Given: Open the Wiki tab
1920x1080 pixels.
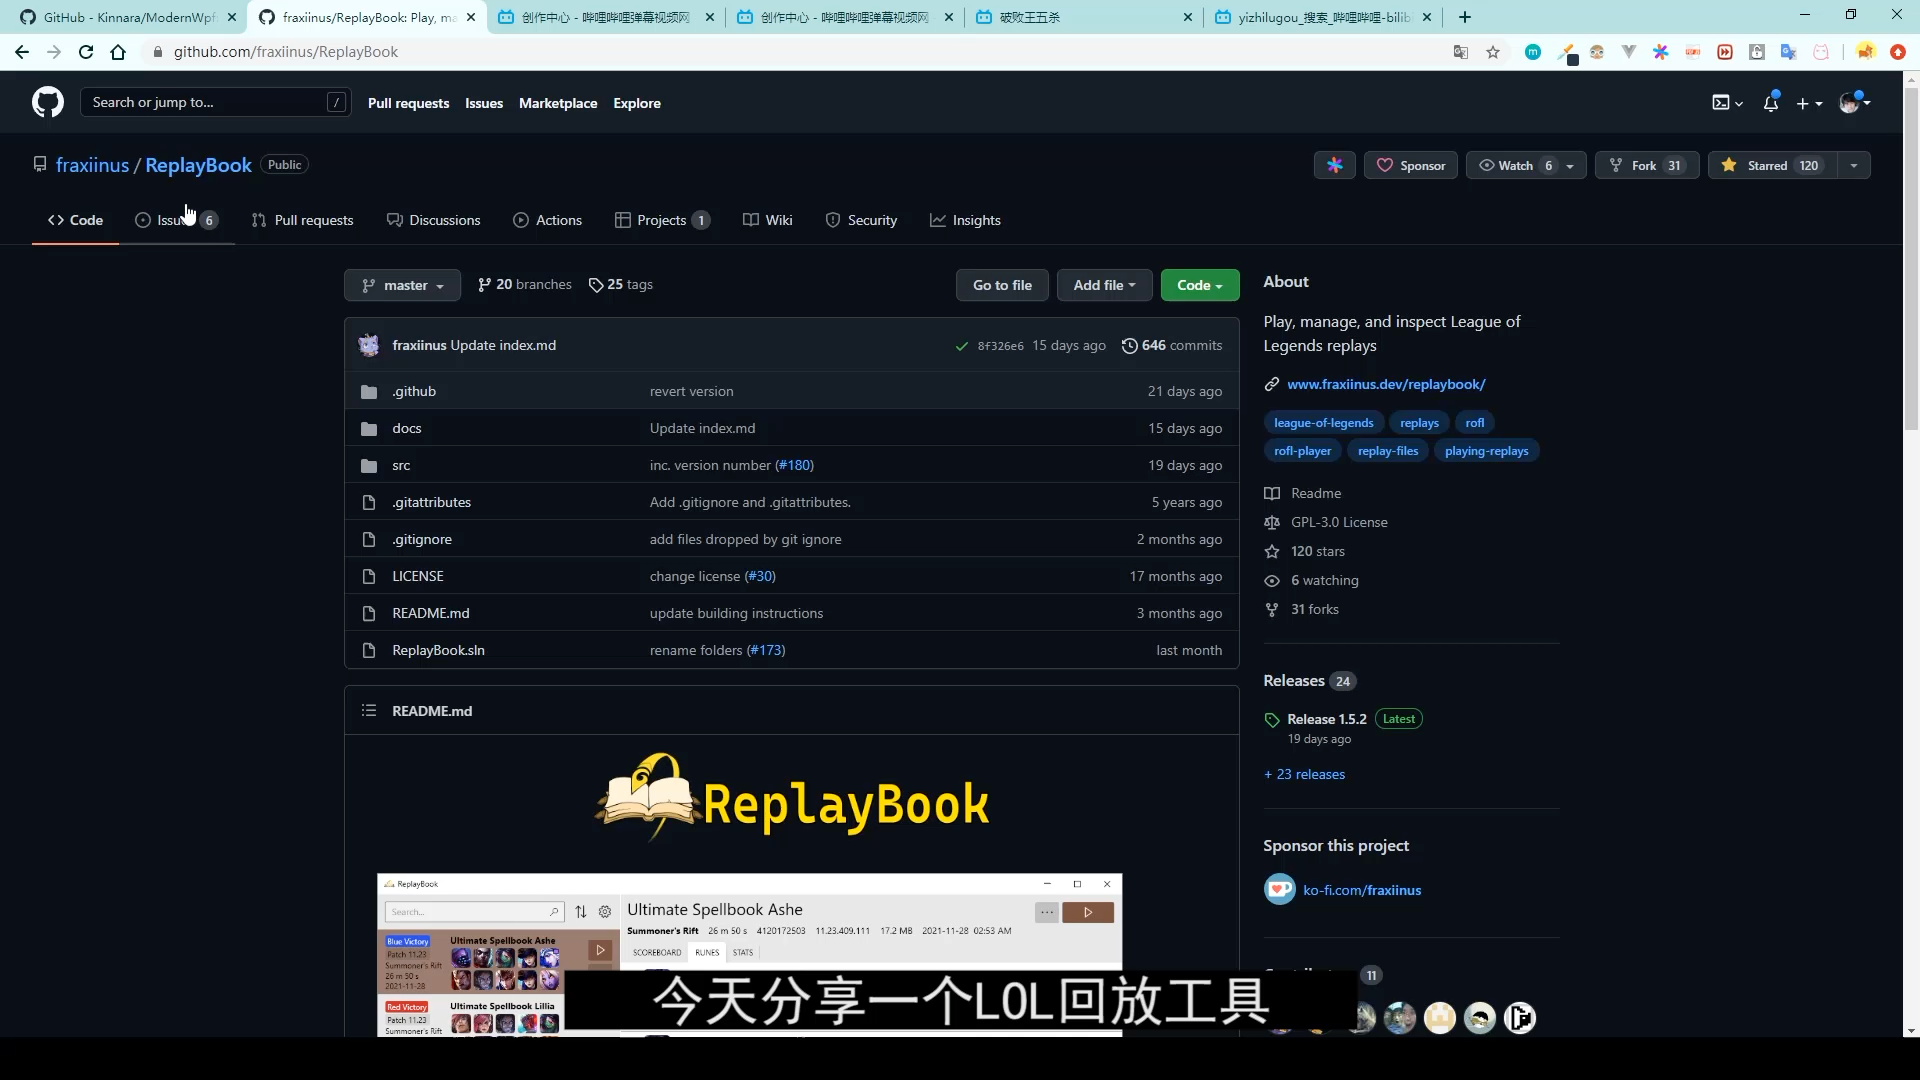Looking at the screenshot, I should (x=767, y=220).
